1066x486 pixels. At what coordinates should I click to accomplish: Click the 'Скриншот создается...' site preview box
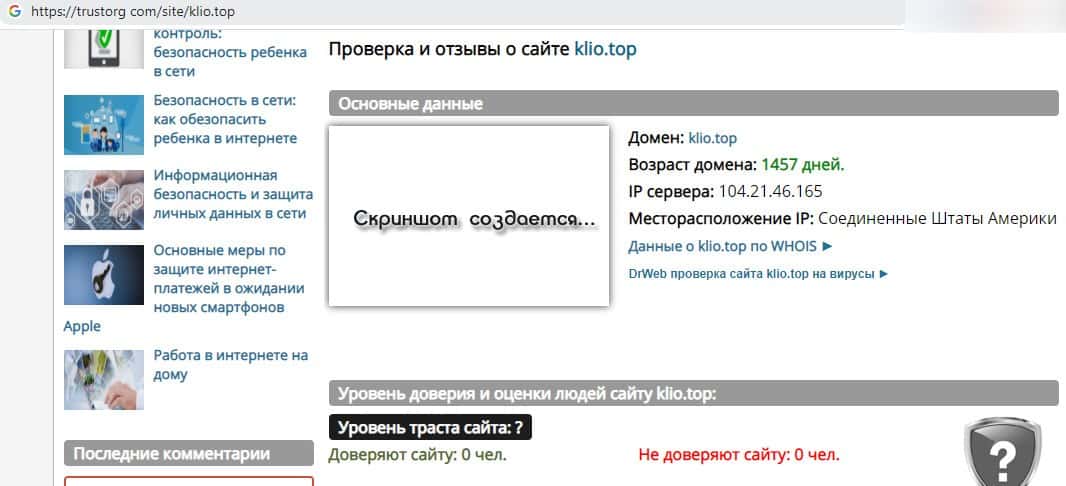[469, 216]
